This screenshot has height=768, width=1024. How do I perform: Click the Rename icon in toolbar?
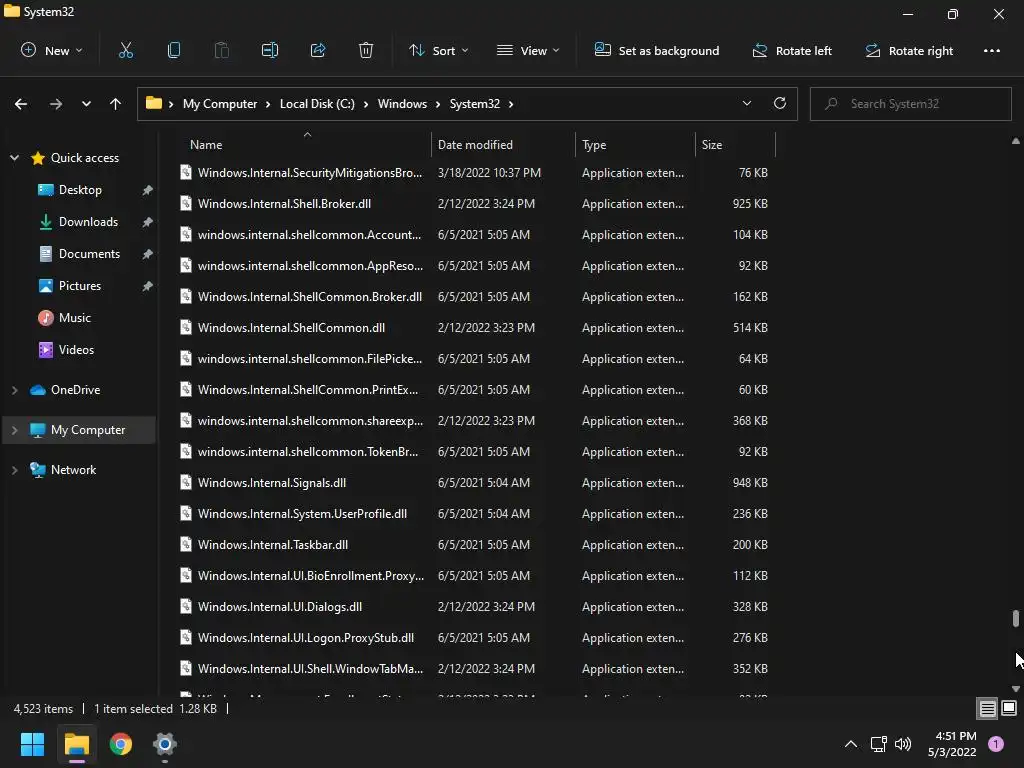coord(270,50)
